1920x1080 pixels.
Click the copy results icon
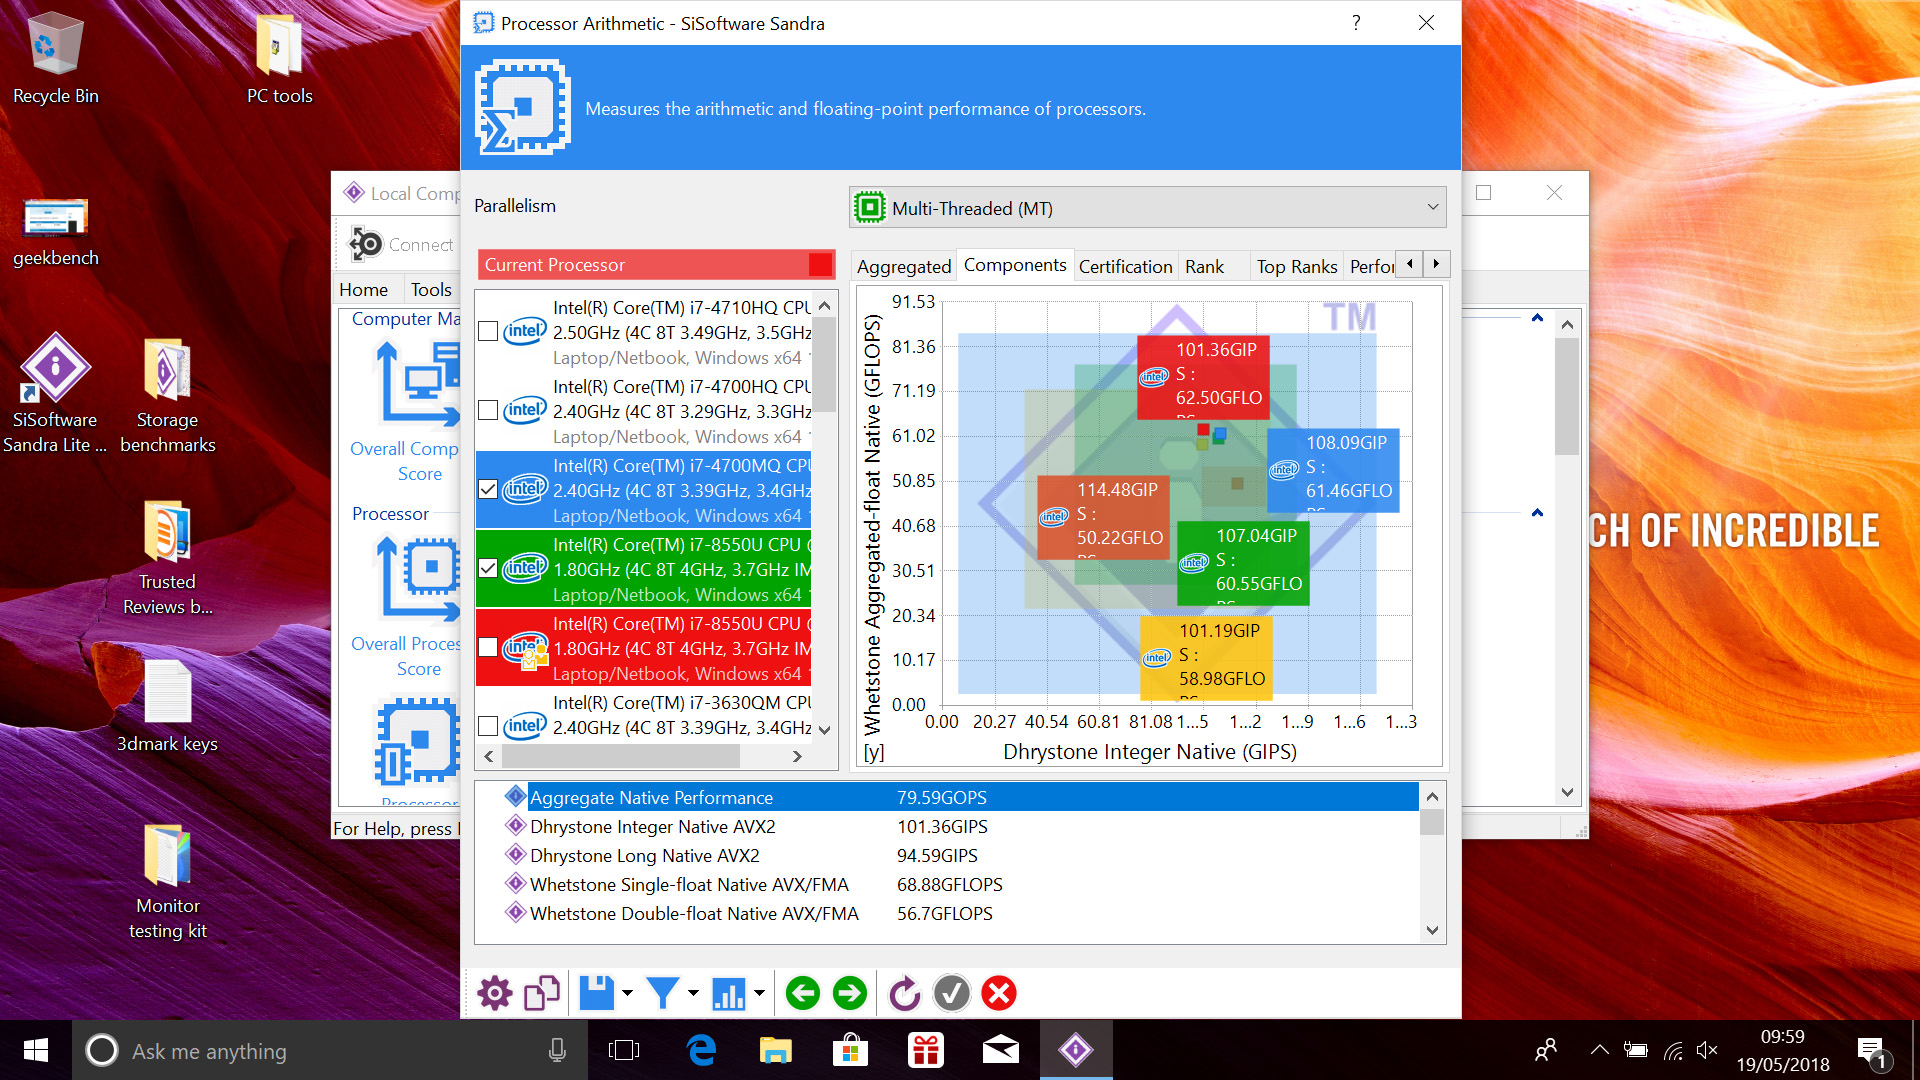[541, 993]
